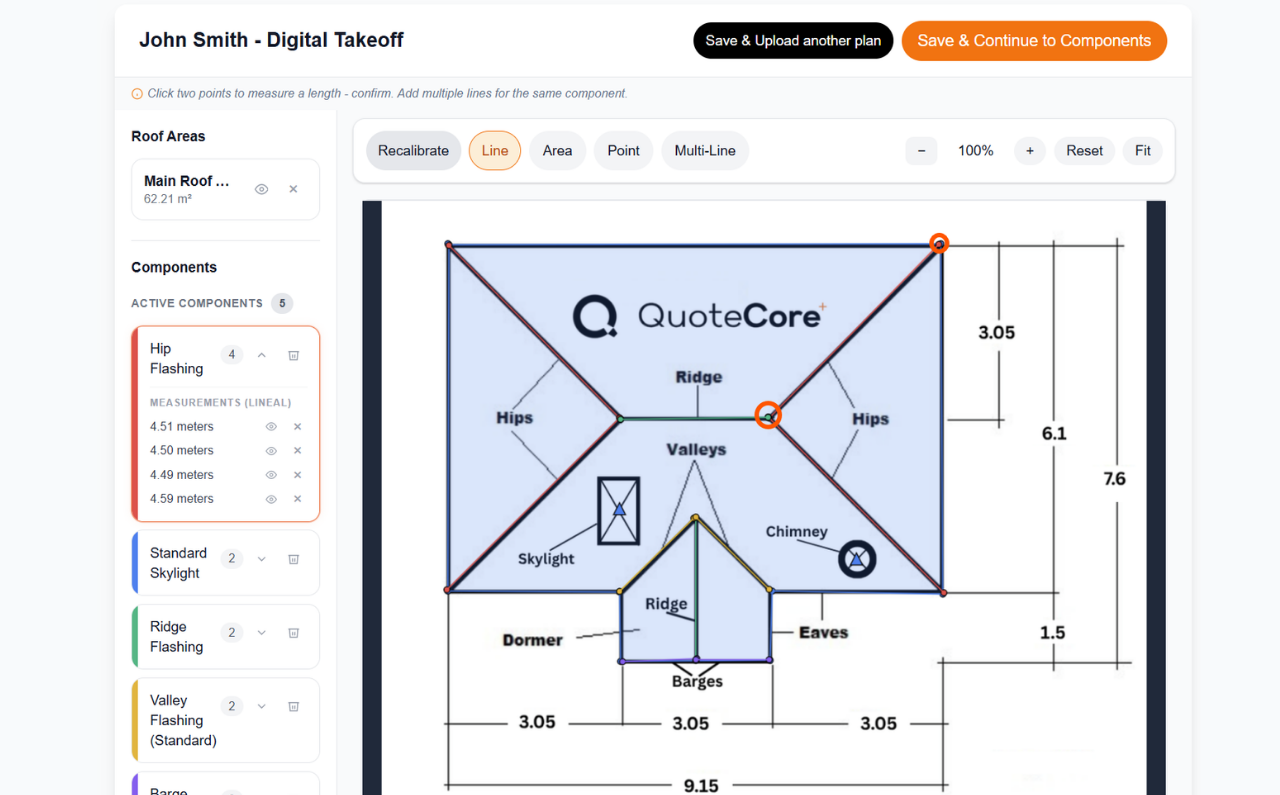
Task: Click Save & Upload another plan
Action: tap(793, 41)
